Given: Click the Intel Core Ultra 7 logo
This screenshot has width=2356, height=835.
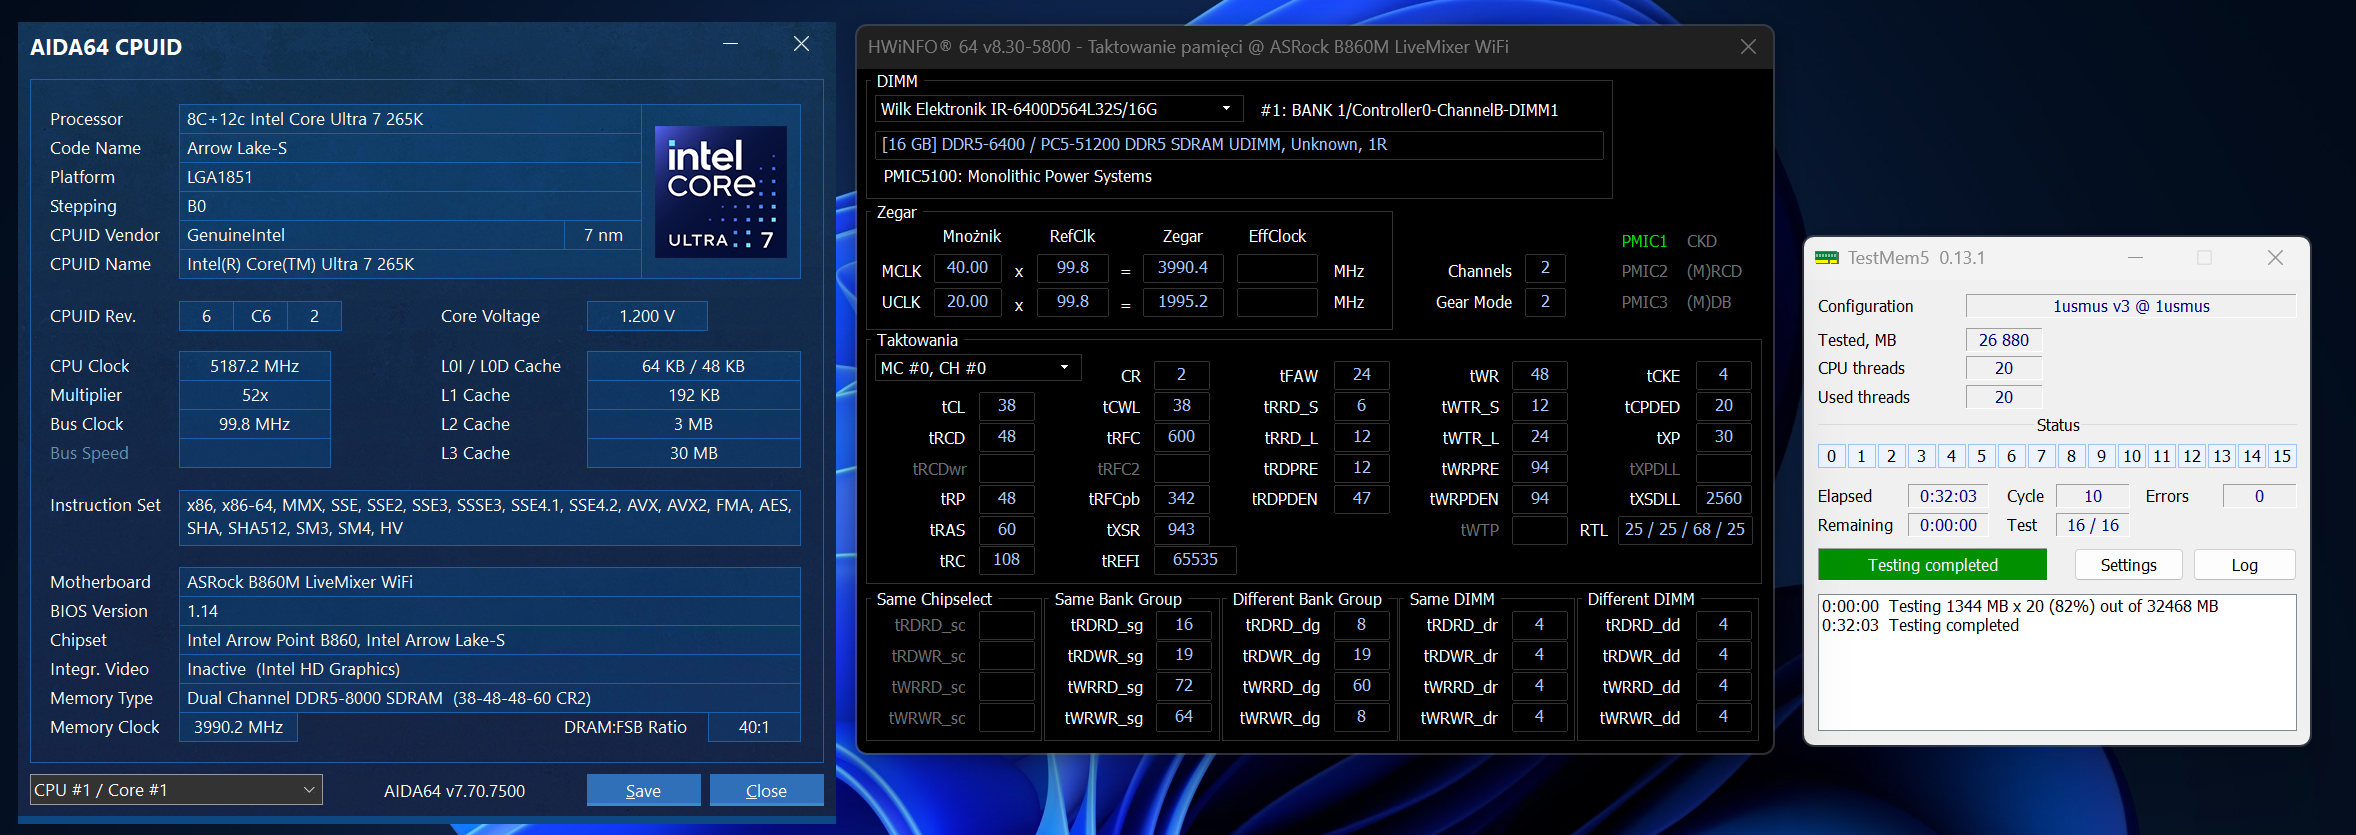Looking at the screenshot, I should (x=720, y=192).
